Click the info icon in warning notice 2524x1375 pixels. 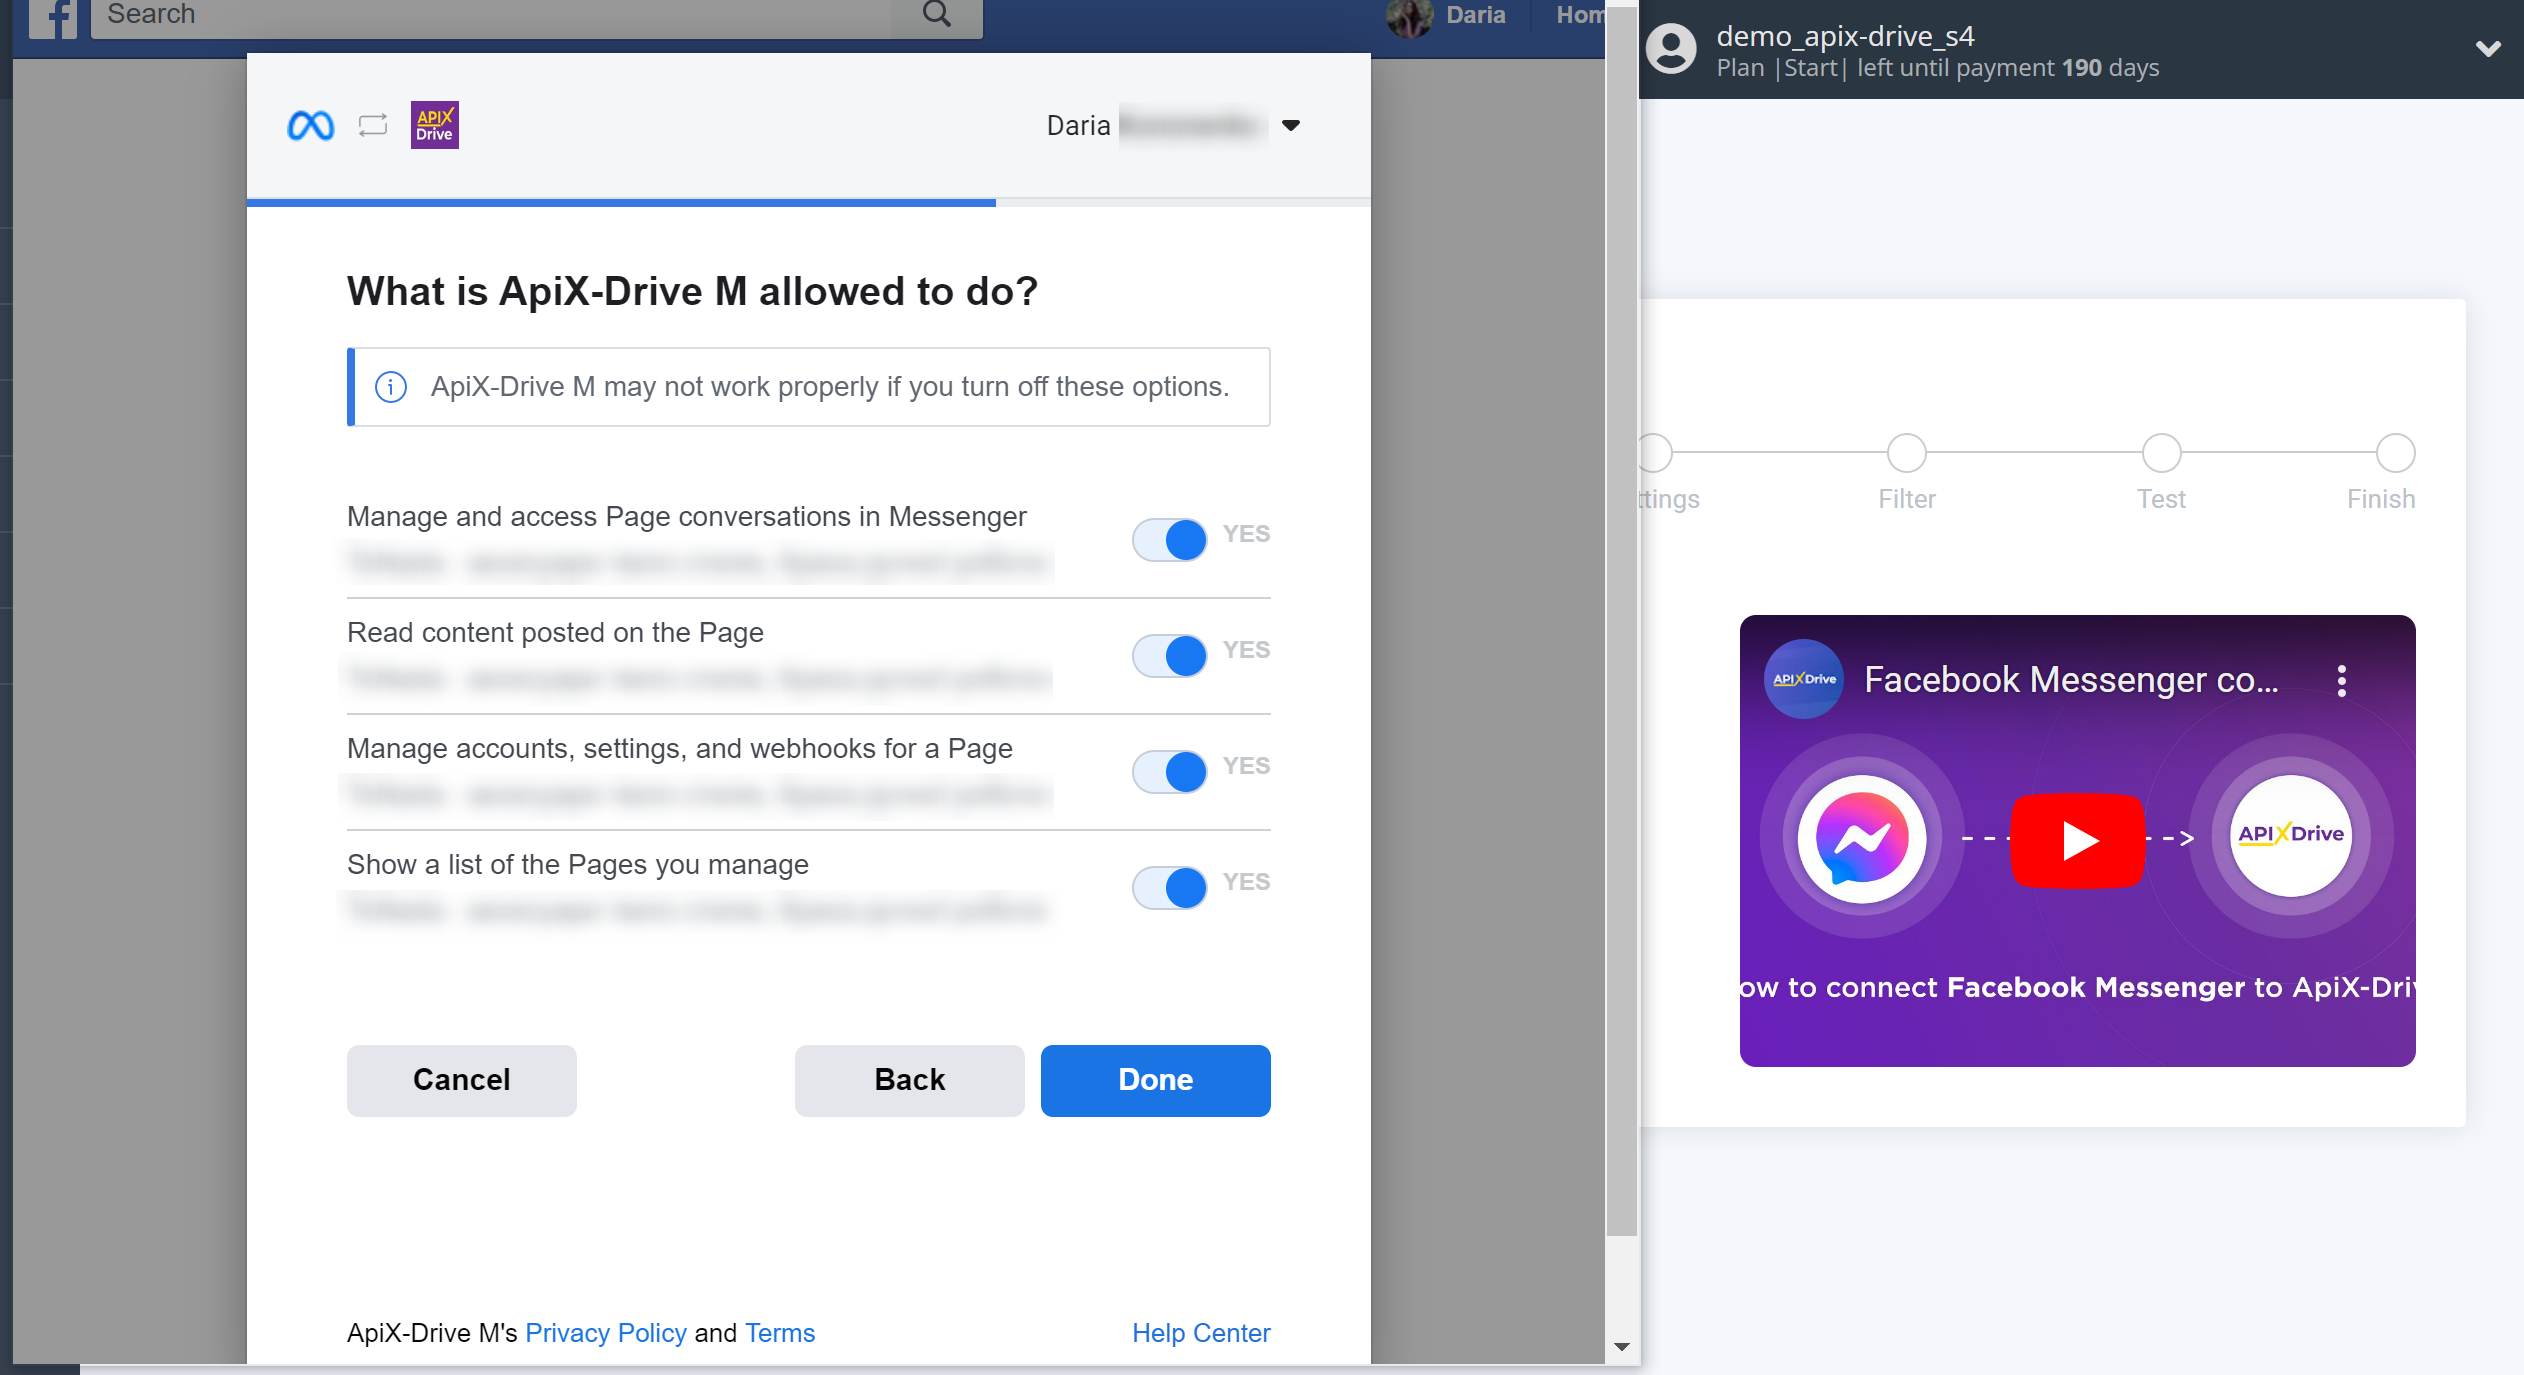(391, 387)
